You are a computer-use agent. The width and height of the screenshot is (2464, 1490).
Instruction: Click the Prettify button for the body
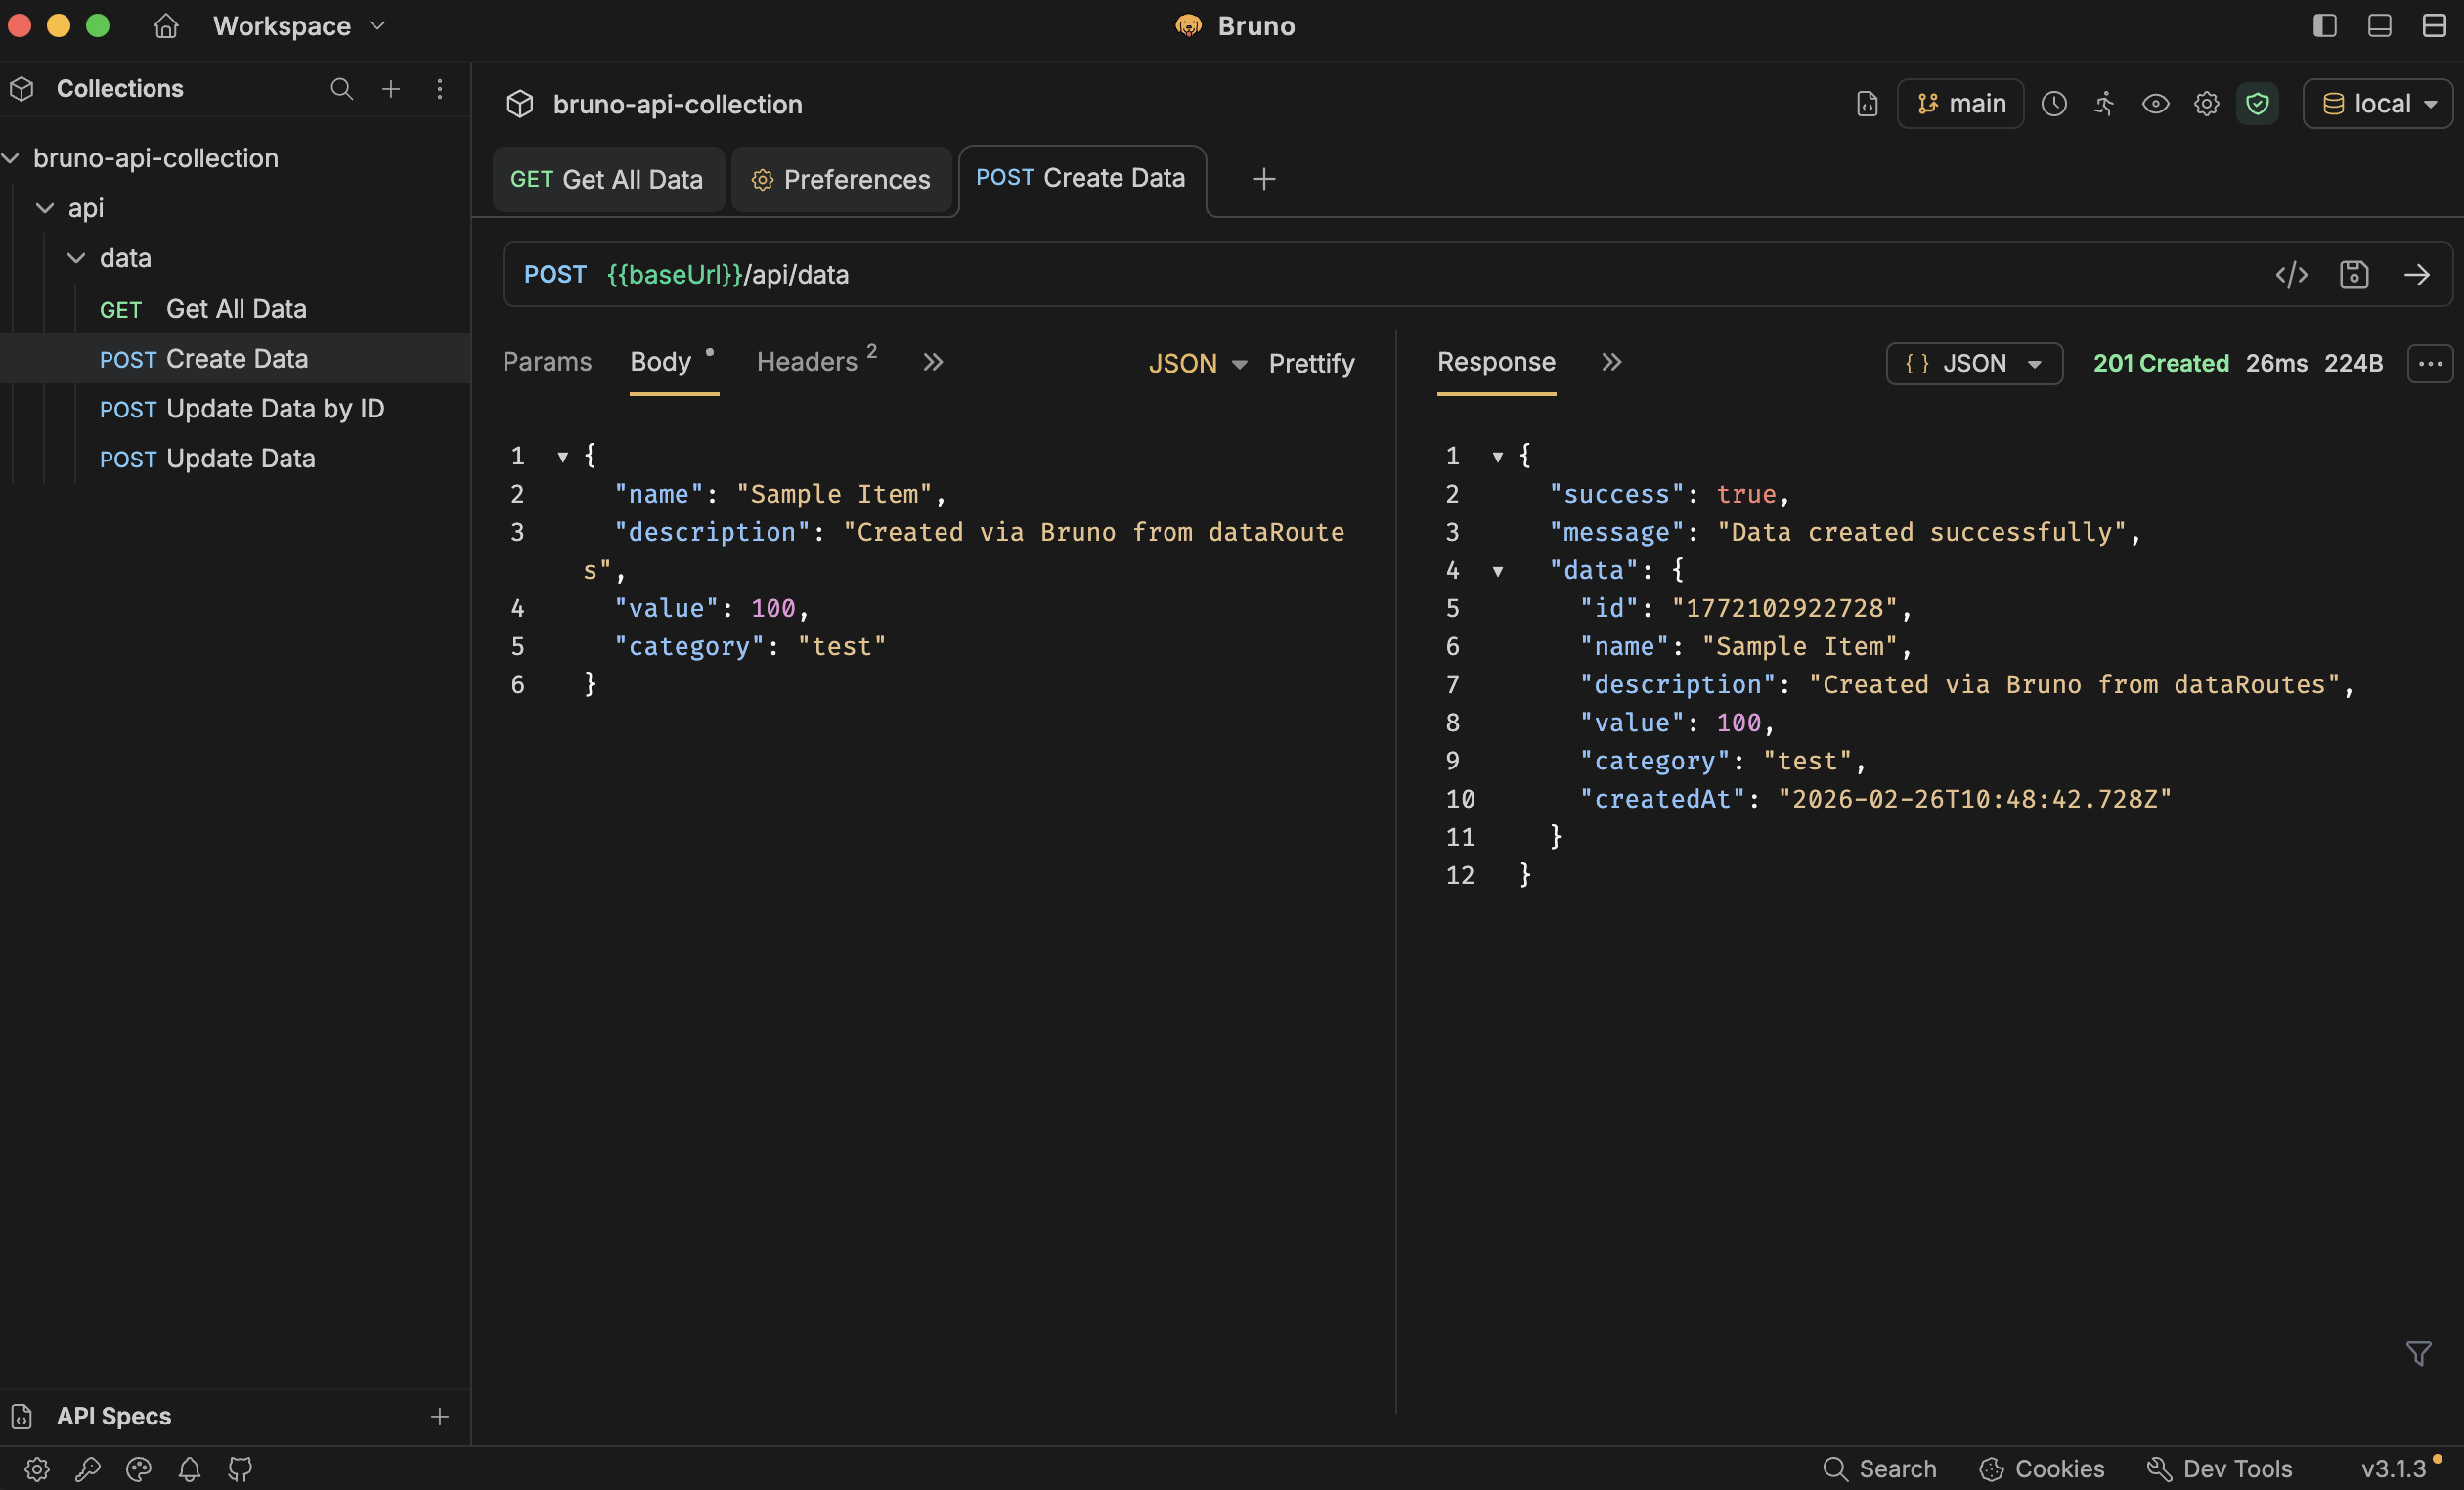pos(1312,364)
